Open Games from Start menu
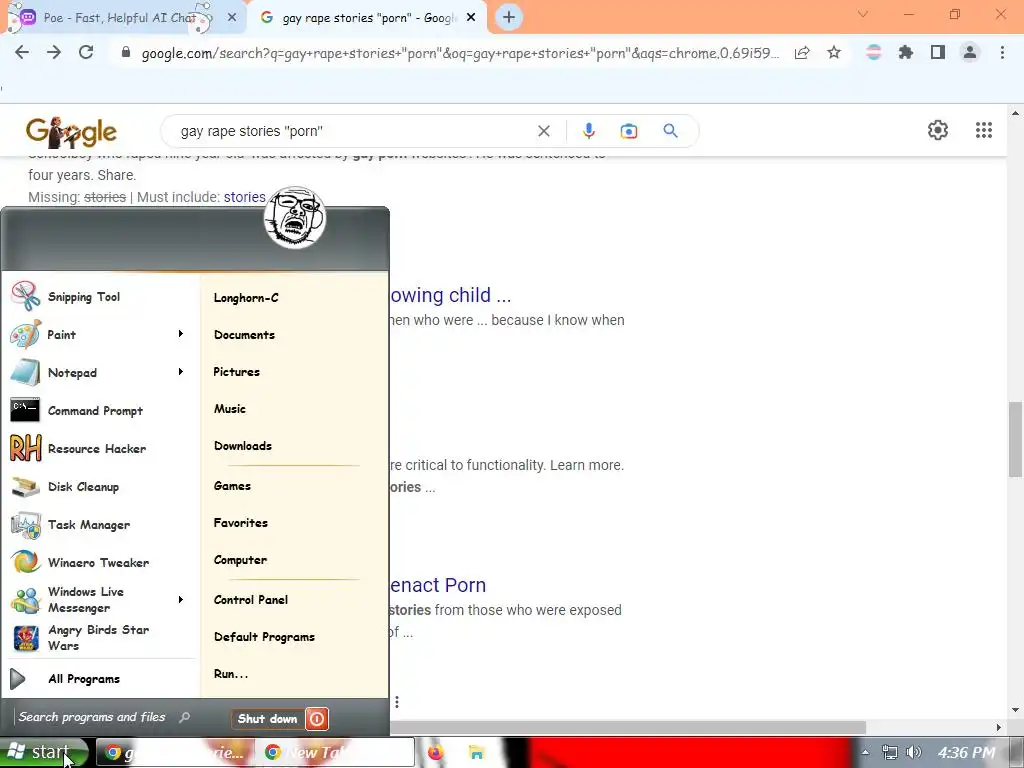 232,486
